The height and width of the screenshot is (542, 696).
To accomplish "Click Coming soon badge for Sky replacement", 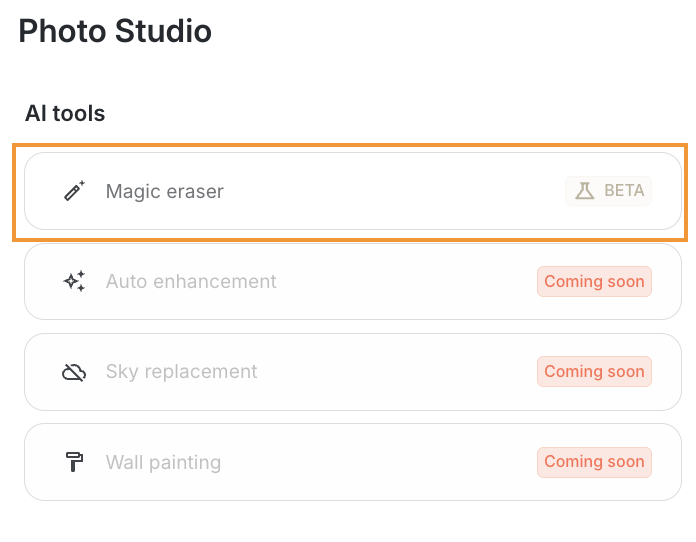I will [x=594, y=372].
